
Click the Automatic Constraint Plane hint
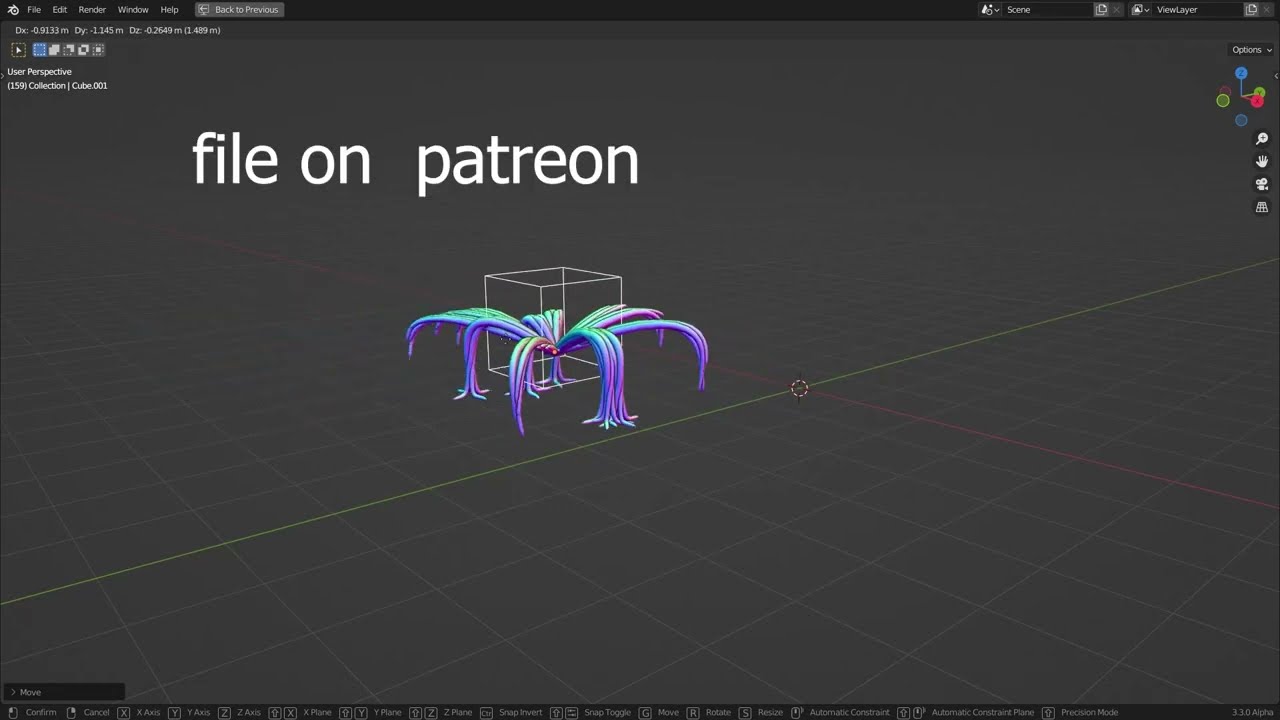coord(982,712)
